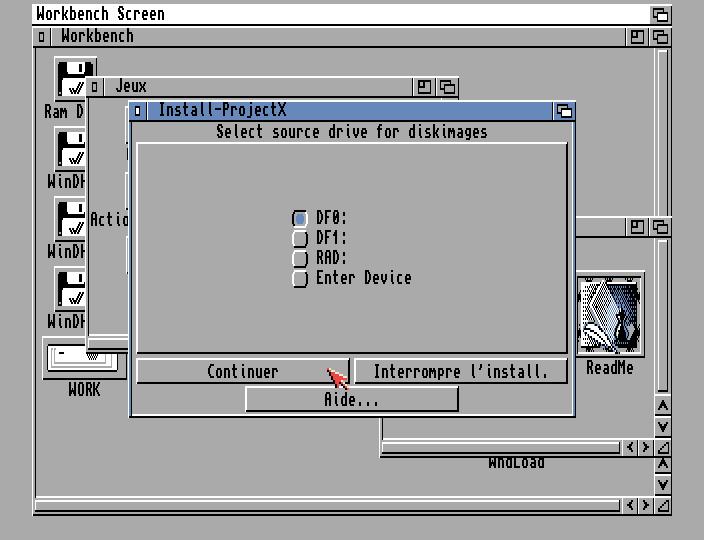
Task: Choose the Enter Device option
Action: (299, 278)
